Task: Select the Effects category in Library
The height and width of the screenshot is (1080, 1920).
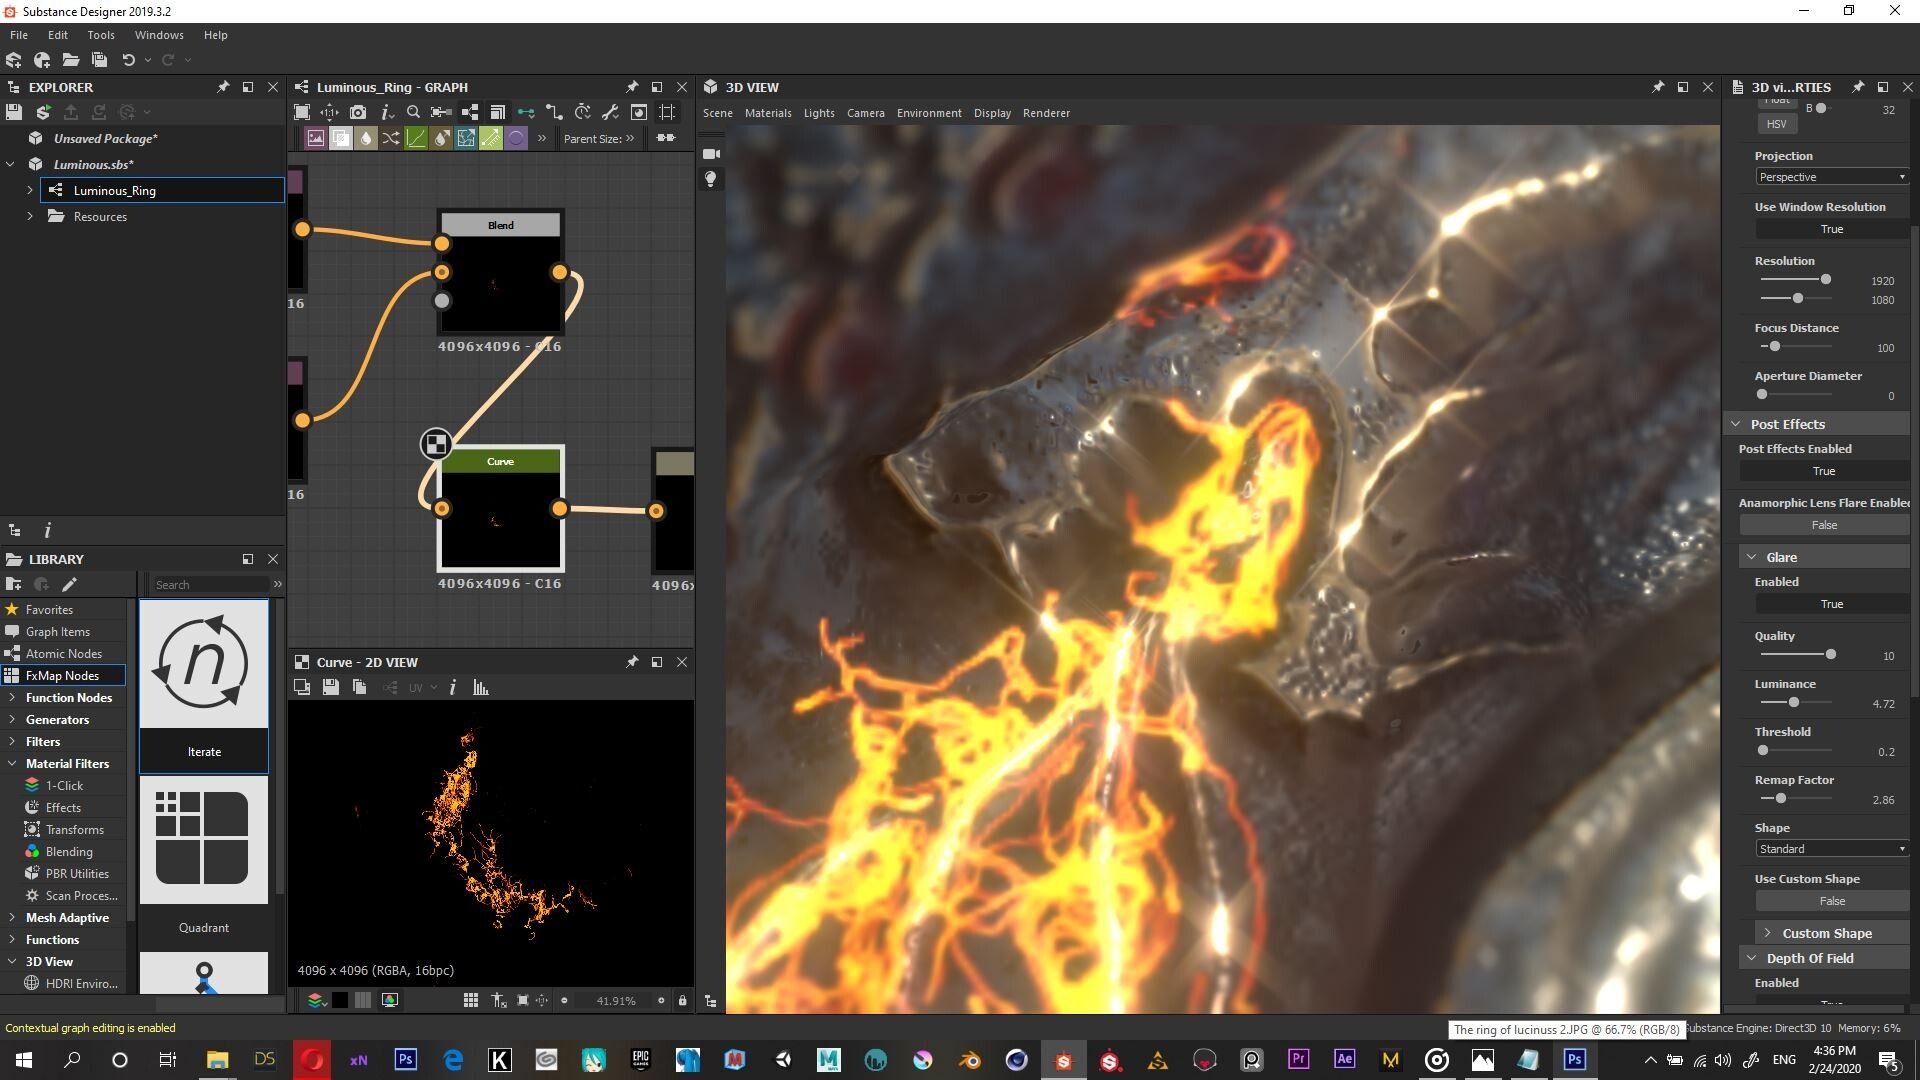Action: point(63,808)
